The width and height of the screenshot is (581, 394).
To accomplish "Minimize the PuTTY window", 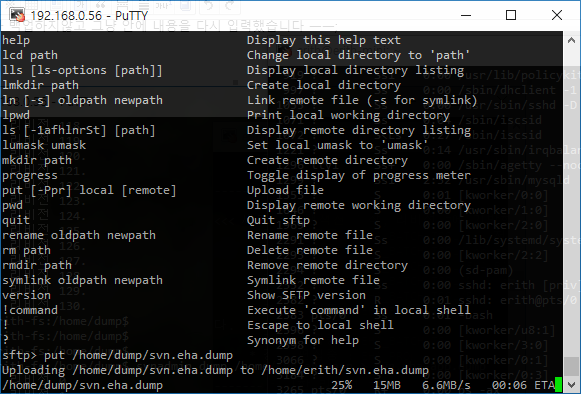I will pos(466,15).
